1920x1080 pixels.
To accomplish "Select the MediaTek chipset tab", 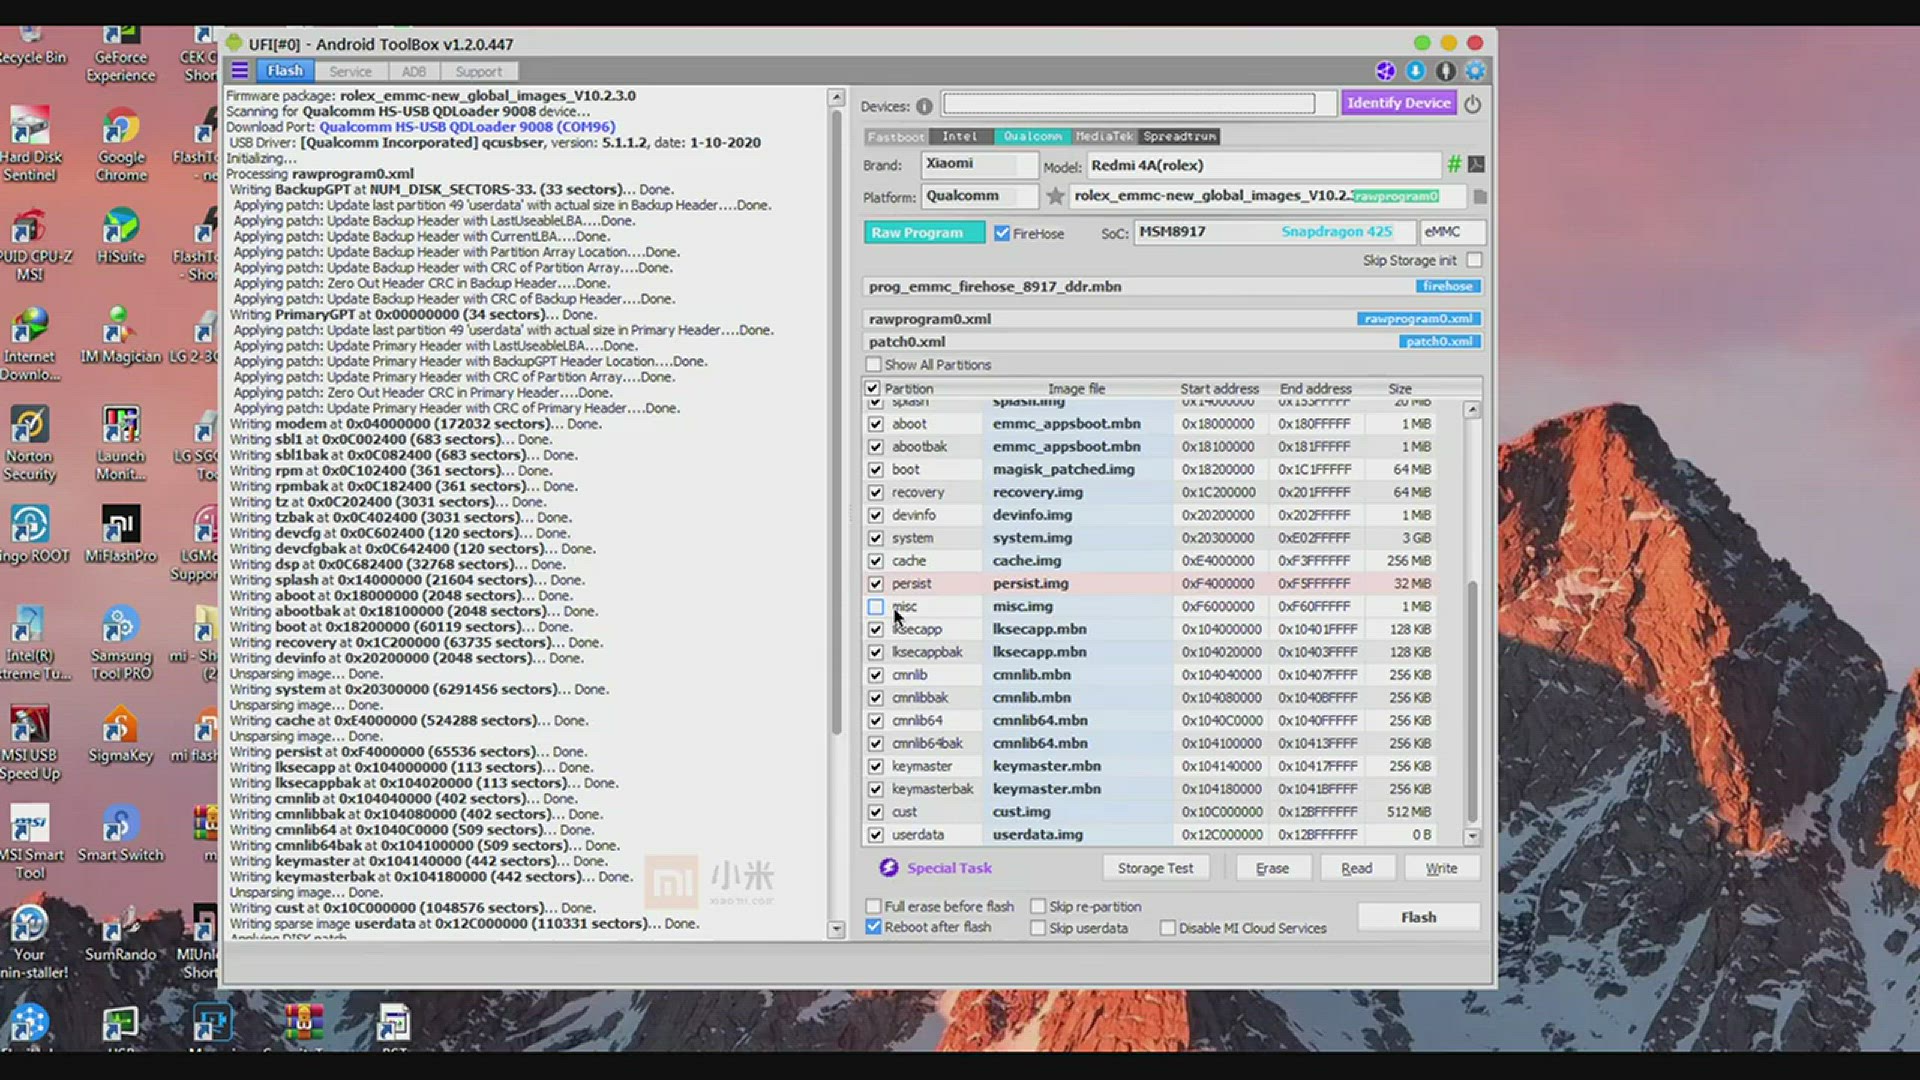I will pos(1105,136).
